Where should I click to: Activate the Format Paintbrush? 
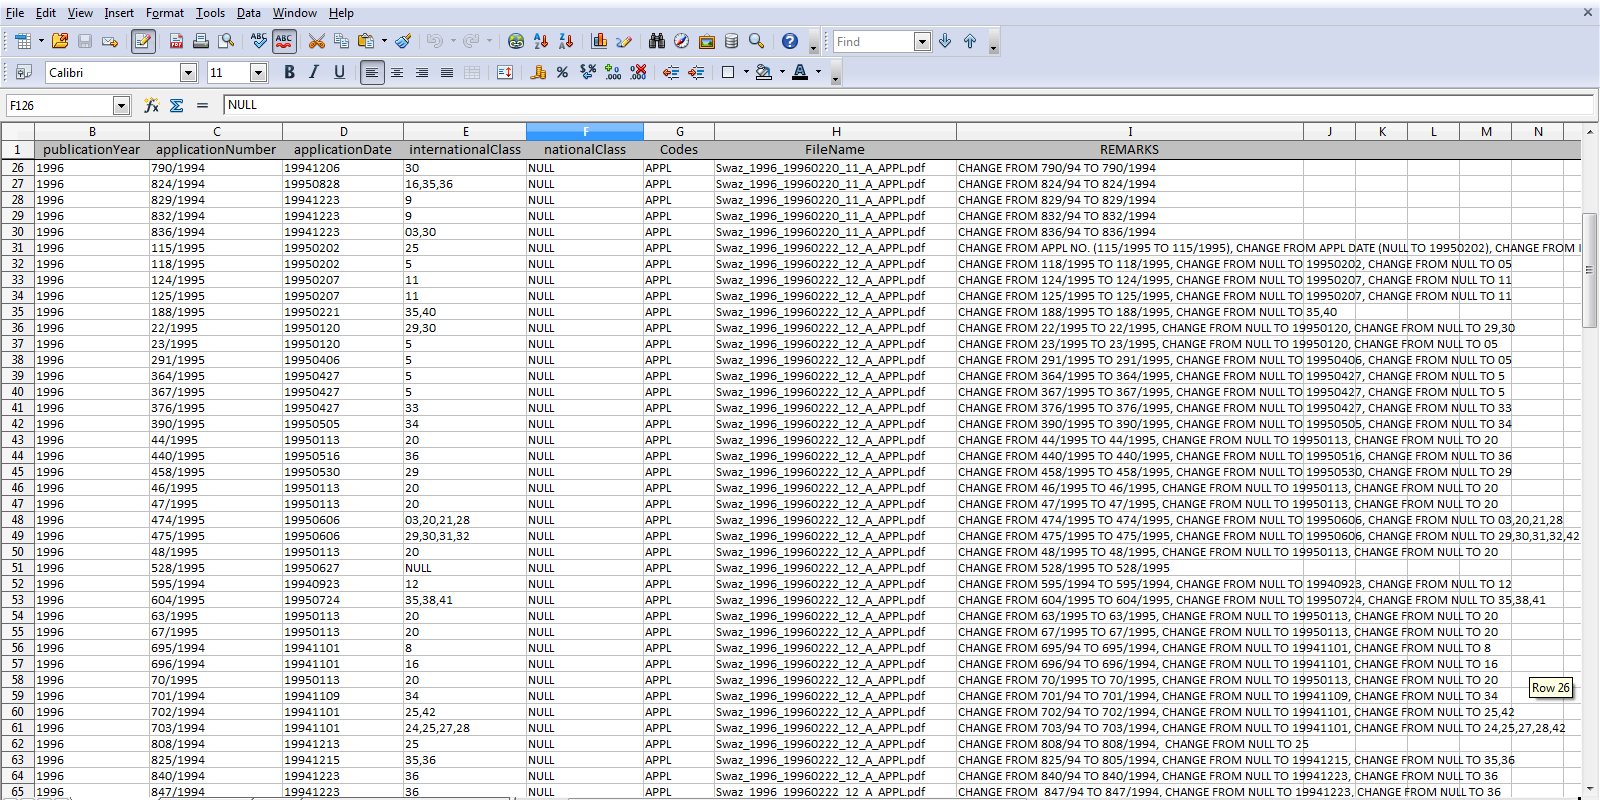(x=403, y=41)
